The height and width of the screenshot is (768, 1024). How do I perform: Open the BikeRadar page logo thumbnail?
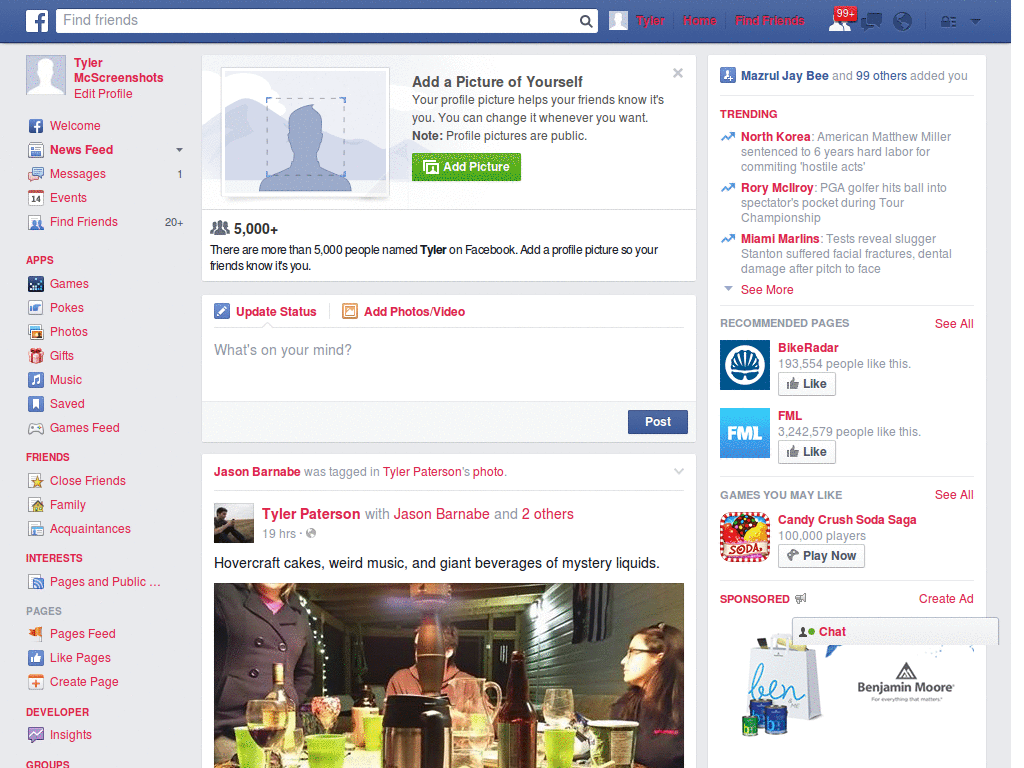[x=745, y=365]
